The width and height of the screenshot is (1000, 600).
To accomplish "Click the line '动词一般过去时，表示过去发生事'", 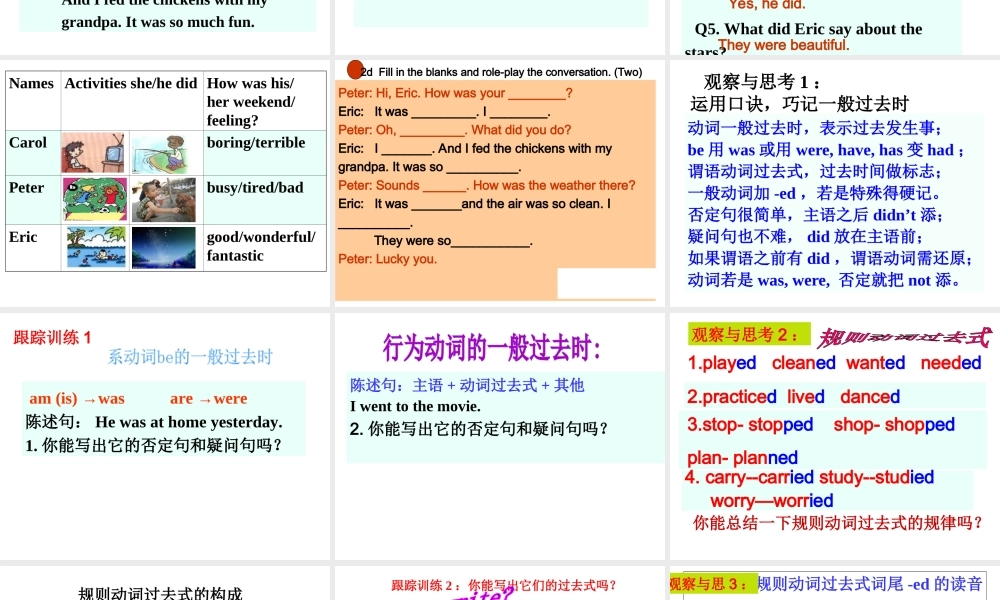I will point(814,128).
